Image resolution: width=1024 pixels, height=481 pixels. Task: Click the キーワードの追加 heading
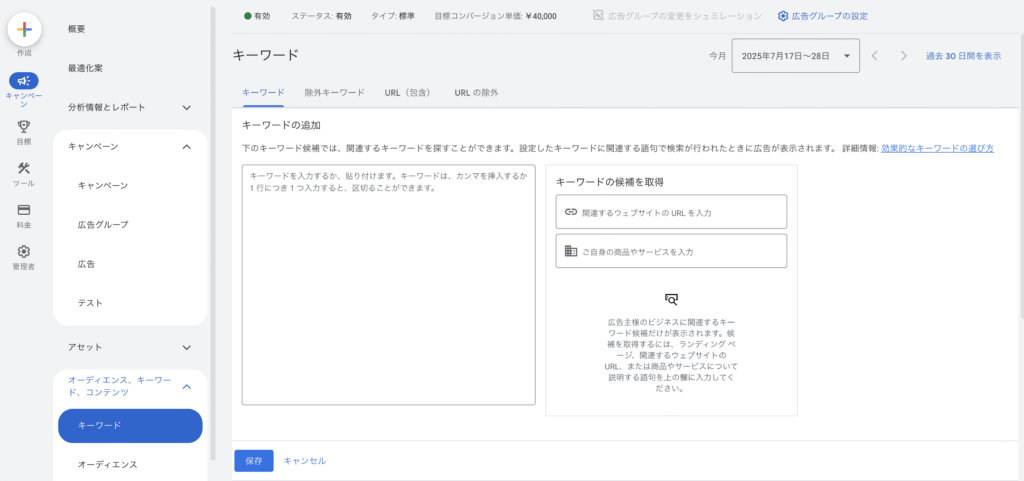click(x=281, y=125)
